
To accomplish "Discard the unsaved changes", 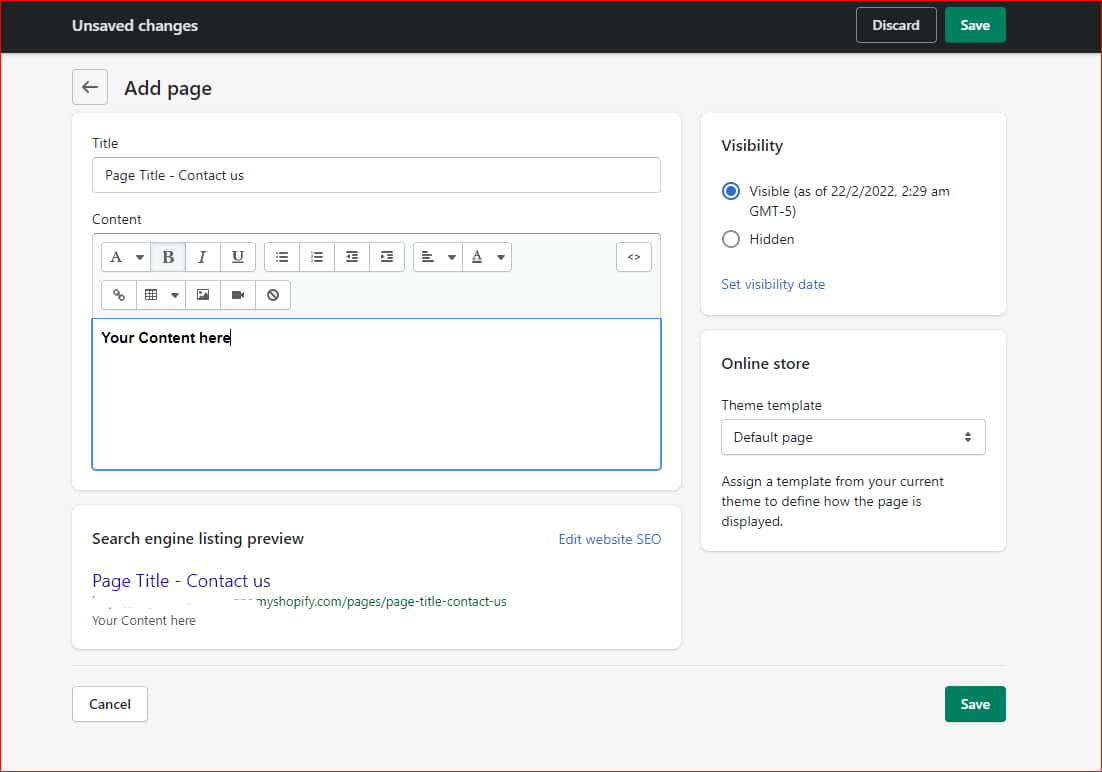I will point(896,25).
